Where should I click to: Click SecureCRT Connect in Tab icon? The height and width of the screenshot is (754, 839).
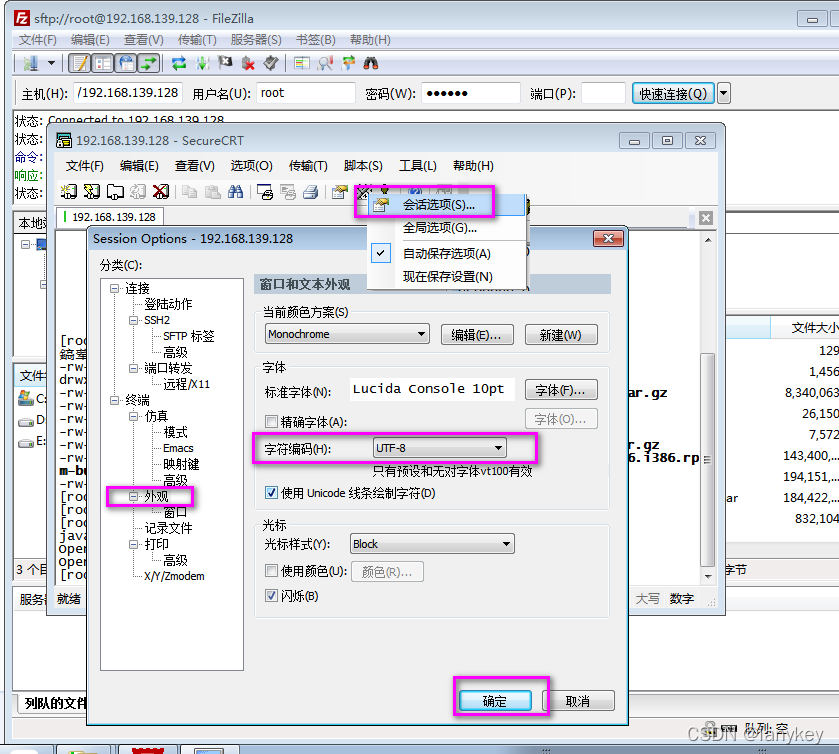pyautogui.click(x=115, y=191)
